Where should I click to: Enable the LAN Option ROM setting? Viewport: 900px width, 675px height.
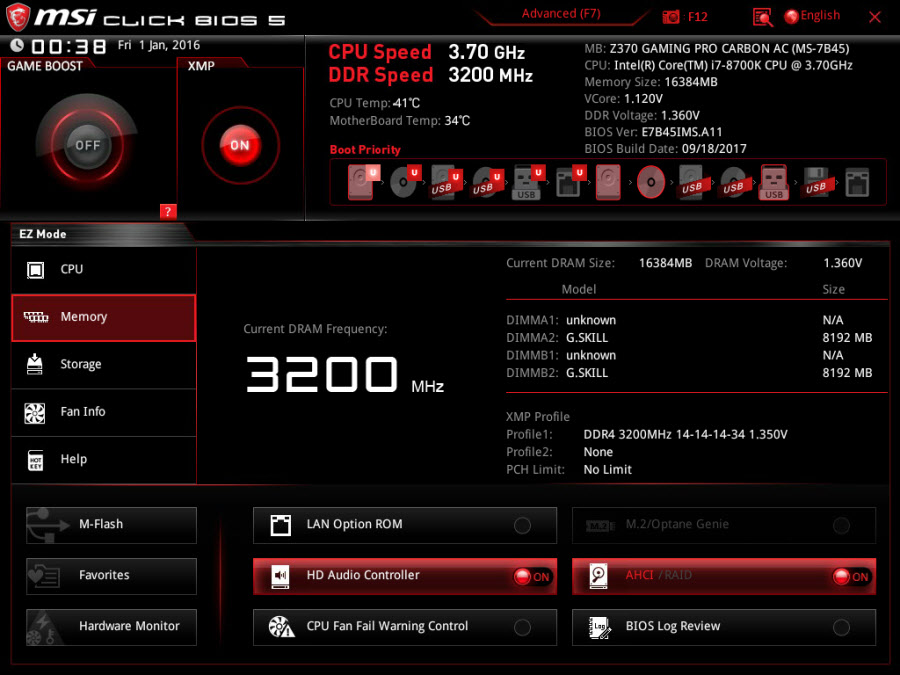[x=522, y=525]
